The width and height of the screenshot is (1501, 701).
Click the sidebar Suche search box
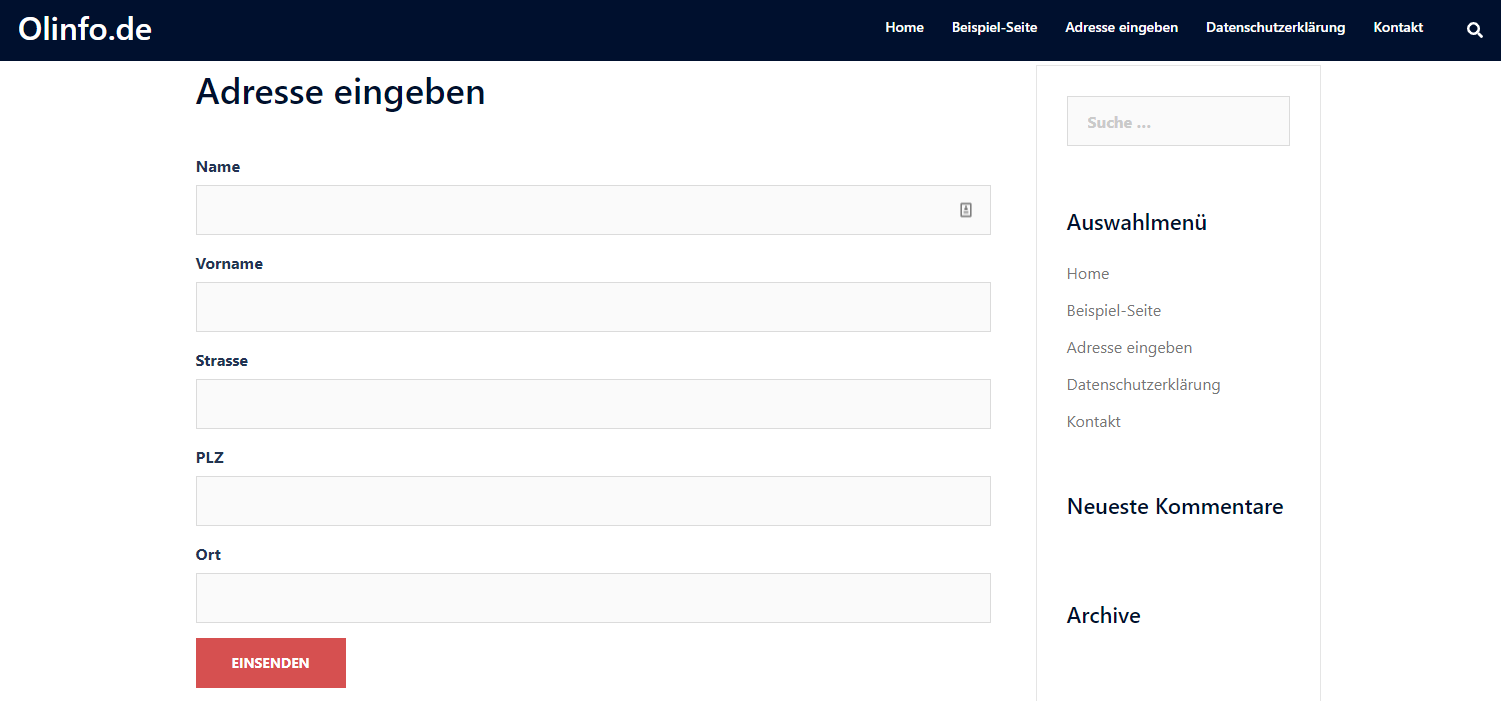(x=1178, y=121)
